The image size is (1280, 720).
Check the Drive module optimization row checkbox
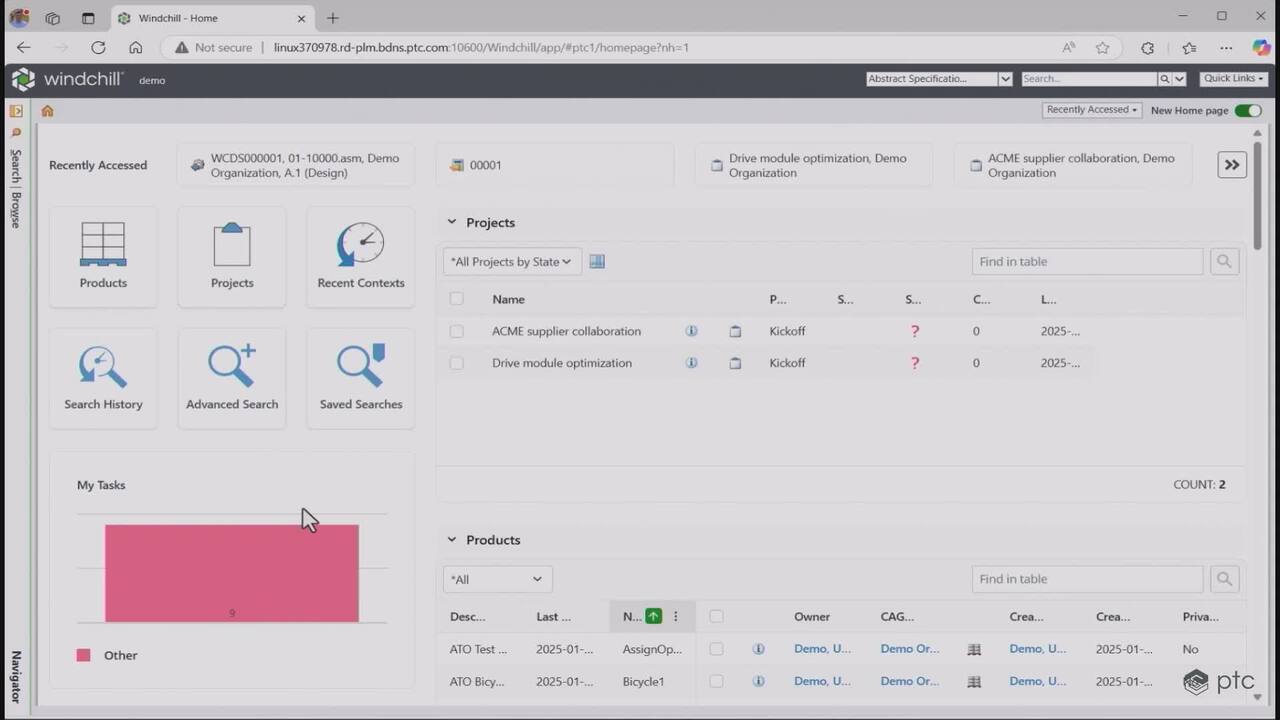(457, 363)
